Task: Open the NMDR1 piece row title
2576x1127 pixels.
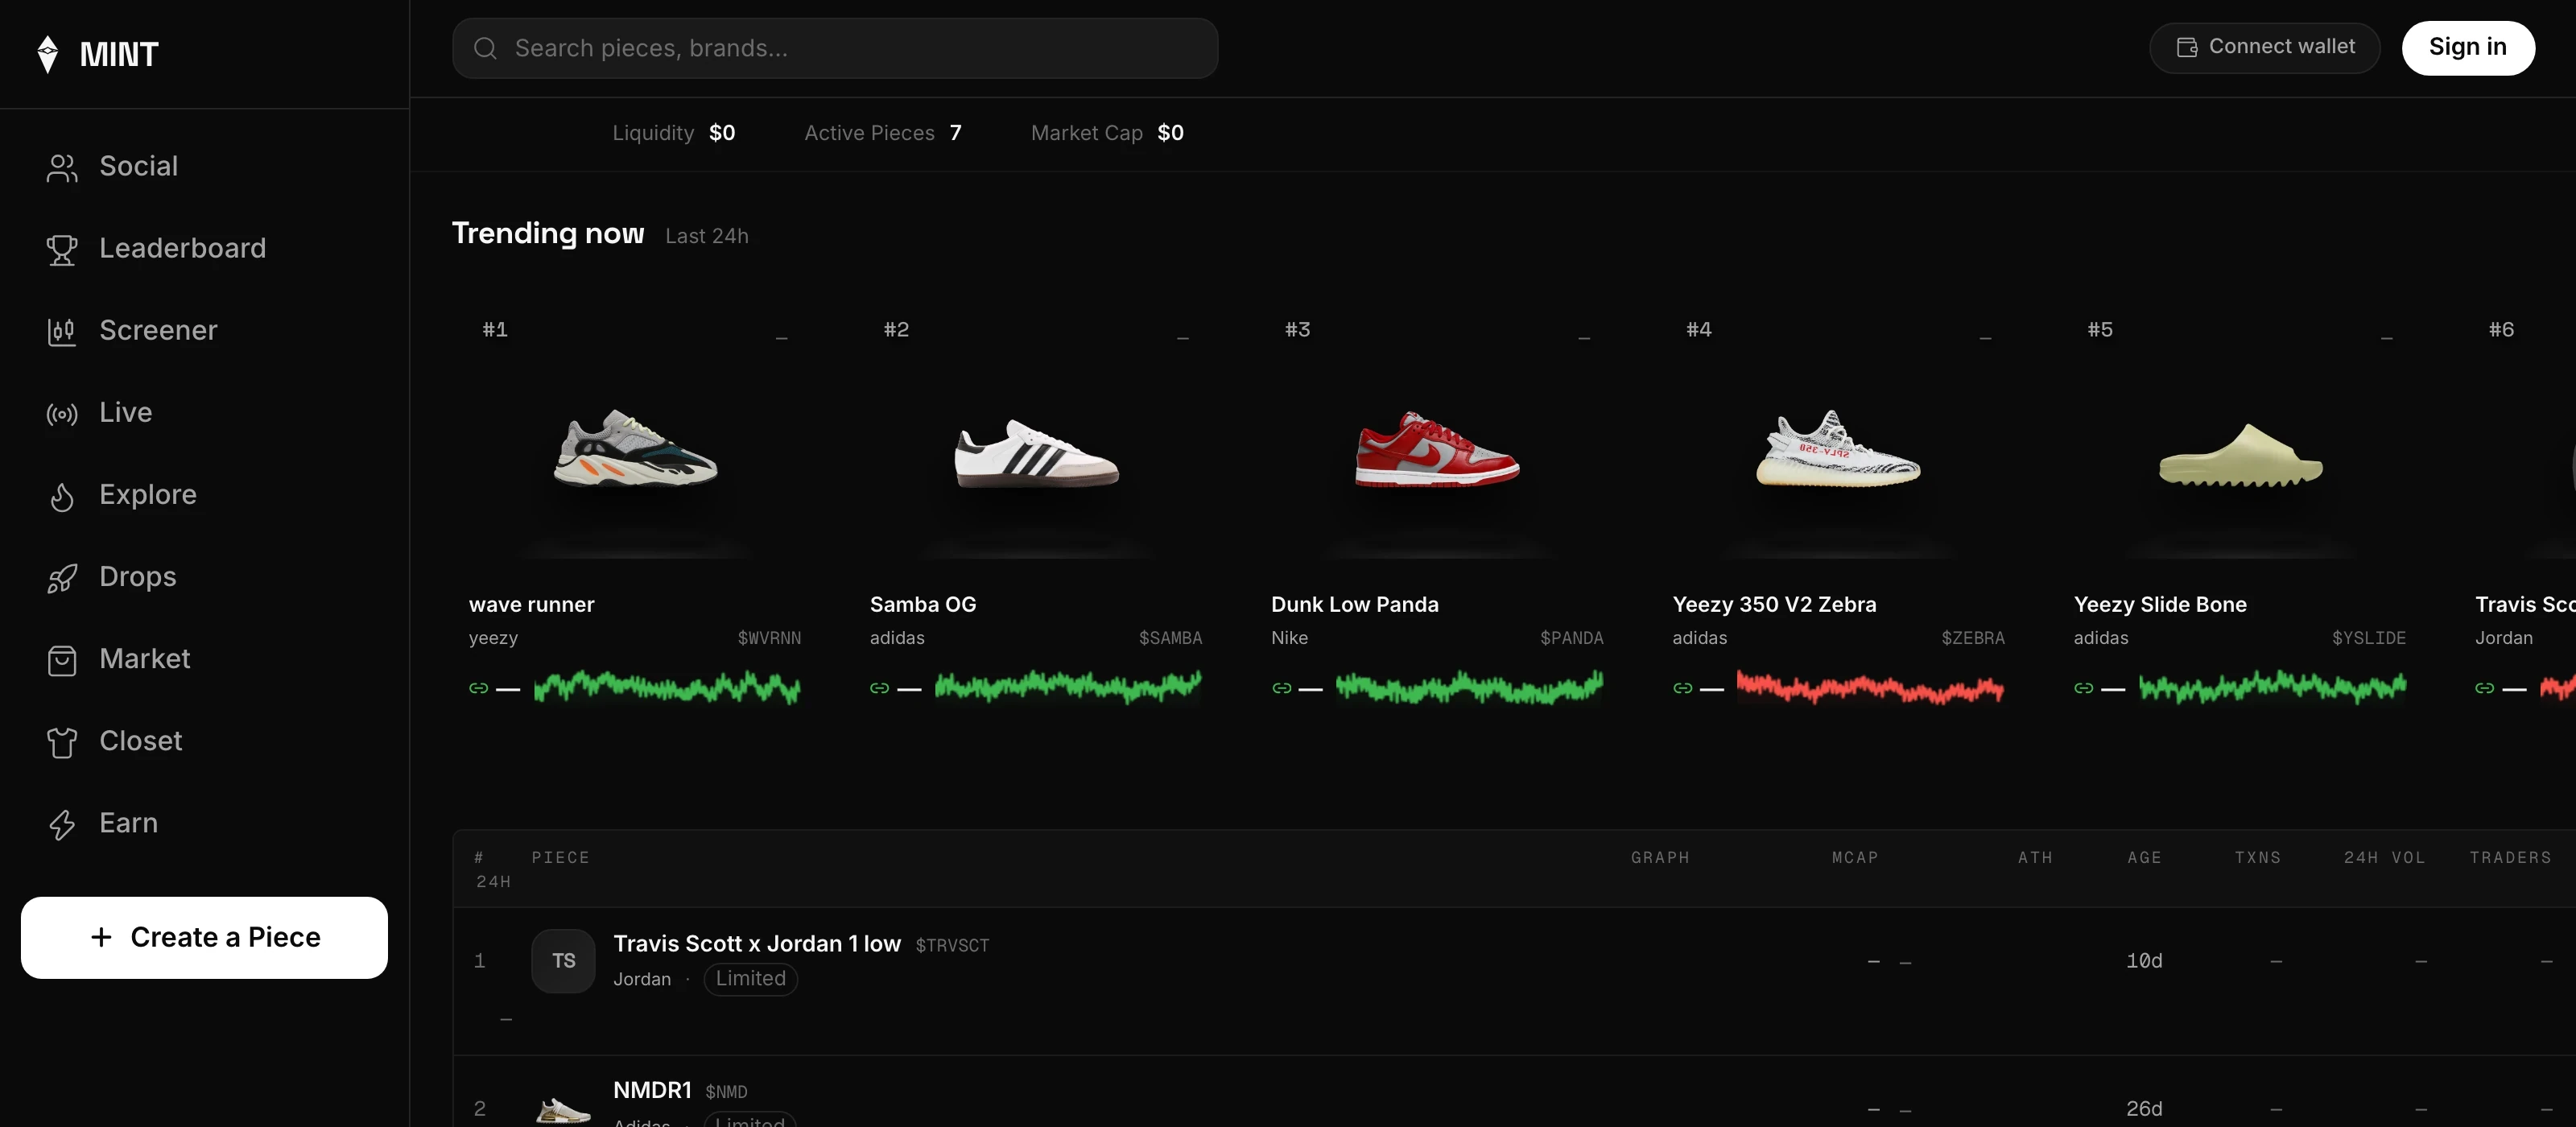Action: point(652,1090)
